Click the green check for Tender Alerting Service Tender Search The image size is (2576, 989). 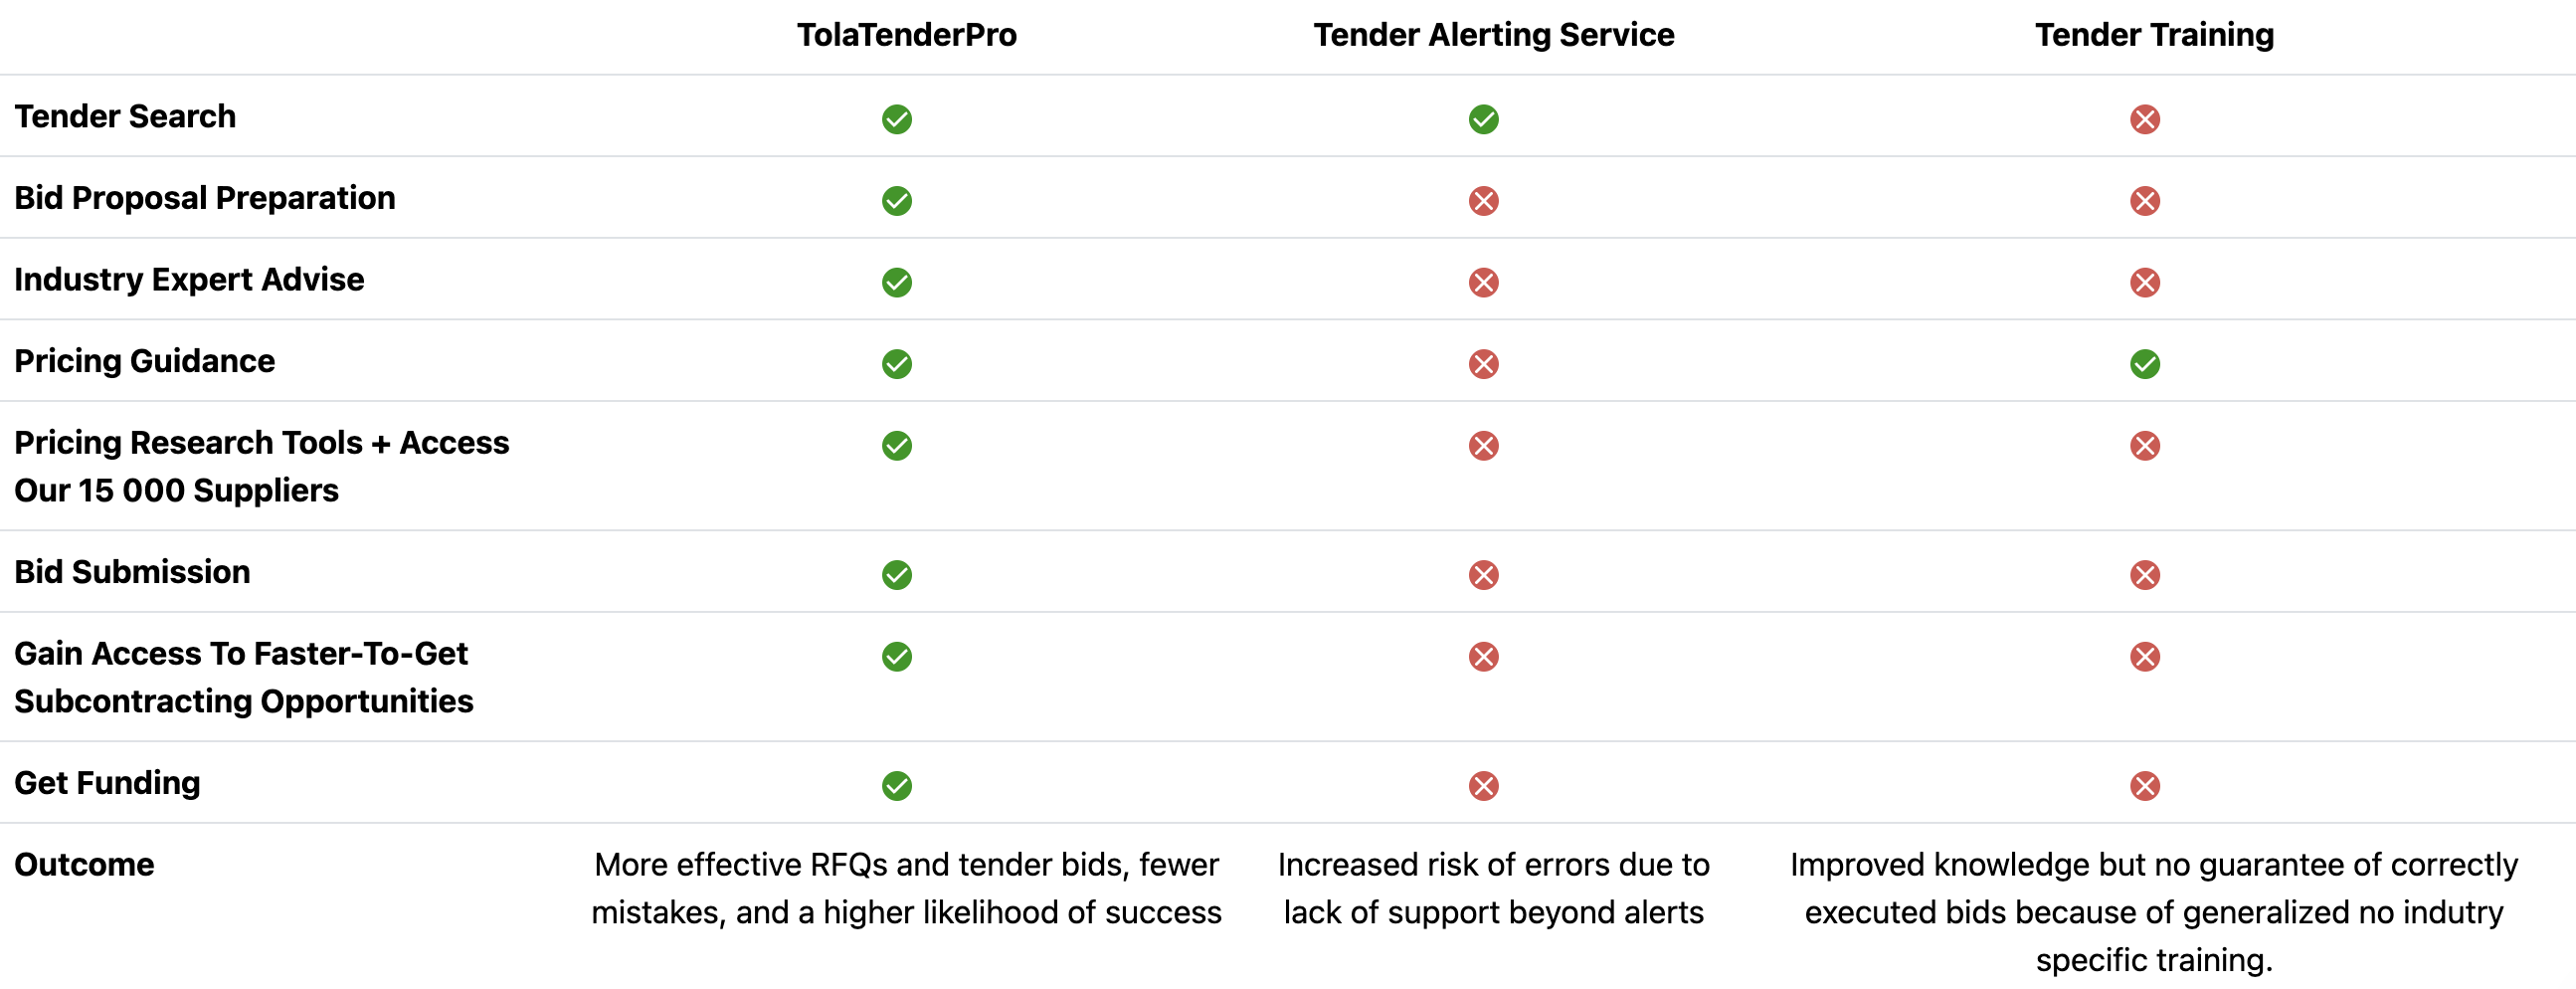click(x=1483, y=119)
